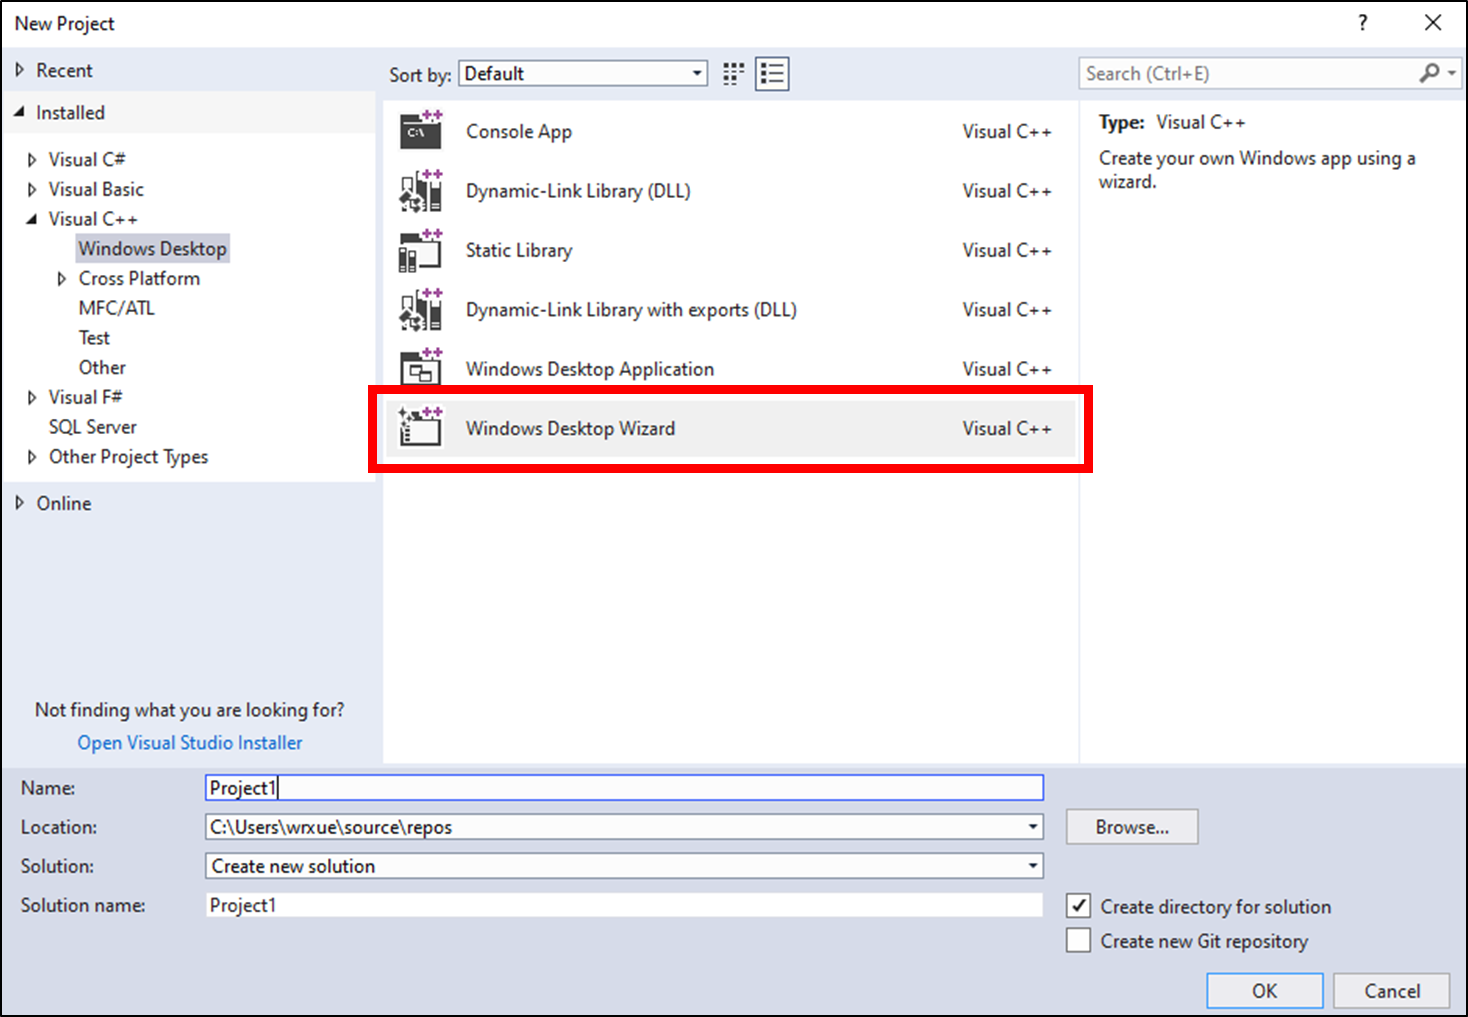Image resolution: width=1468 pixels, height=1017 pixels.
Task: Expand the Visual Basic node
Action: 32,189
